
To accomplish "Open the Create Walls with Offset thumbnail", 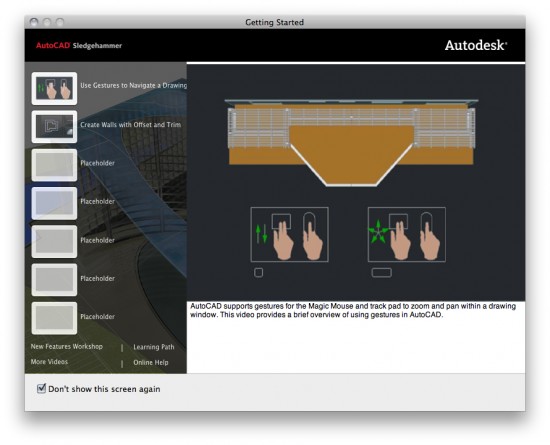I will click(54, 127).
